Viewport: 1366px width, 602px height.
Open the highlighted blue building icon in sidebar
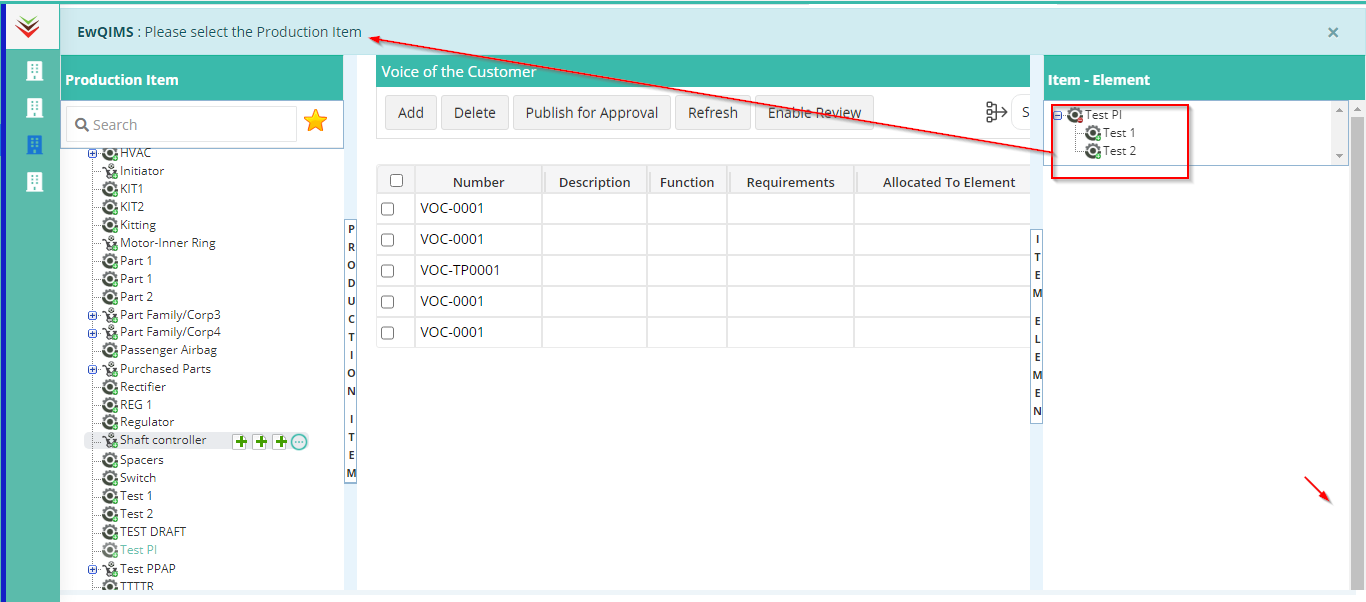(35, 145)
